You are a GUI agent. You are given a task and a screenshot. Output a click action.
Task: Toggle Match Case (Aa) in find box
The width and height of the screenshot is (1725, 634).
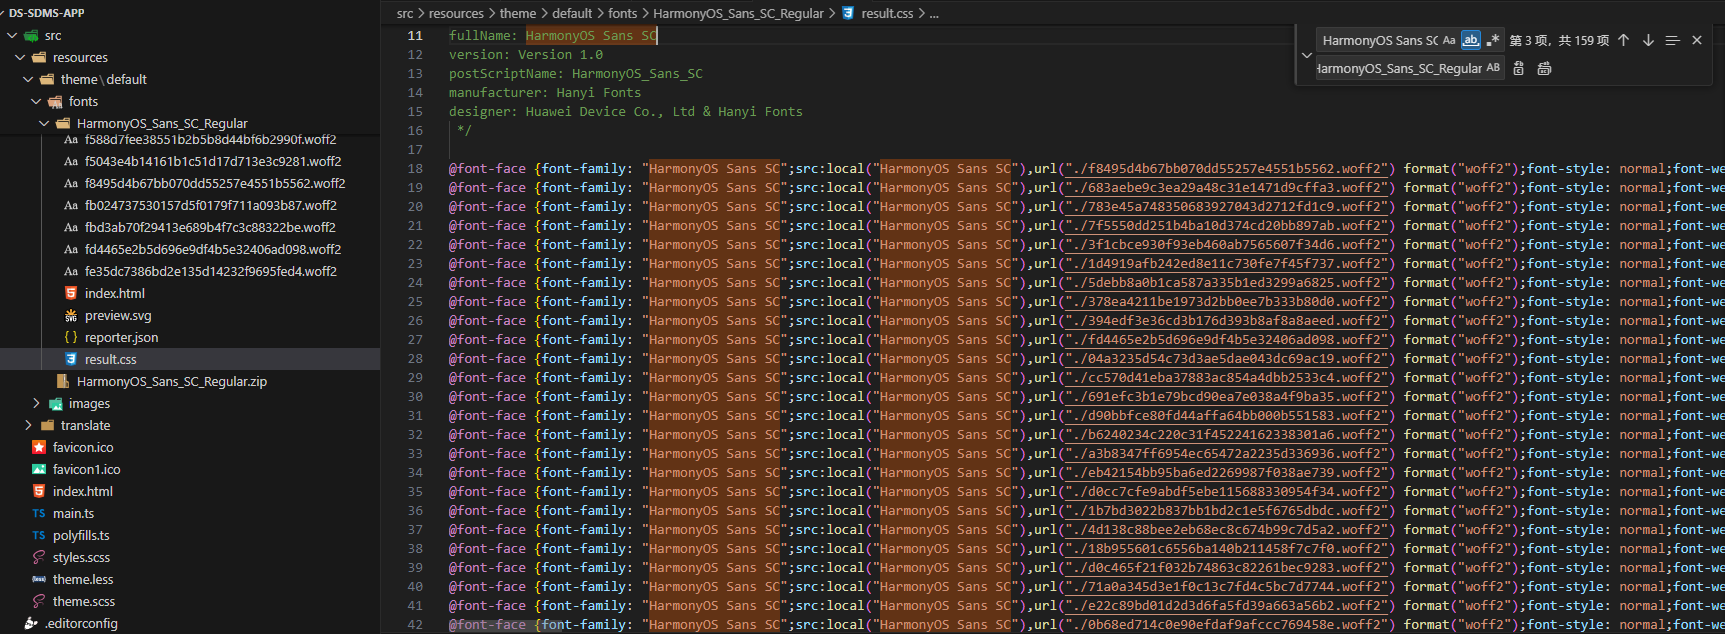pos(1449,40)
